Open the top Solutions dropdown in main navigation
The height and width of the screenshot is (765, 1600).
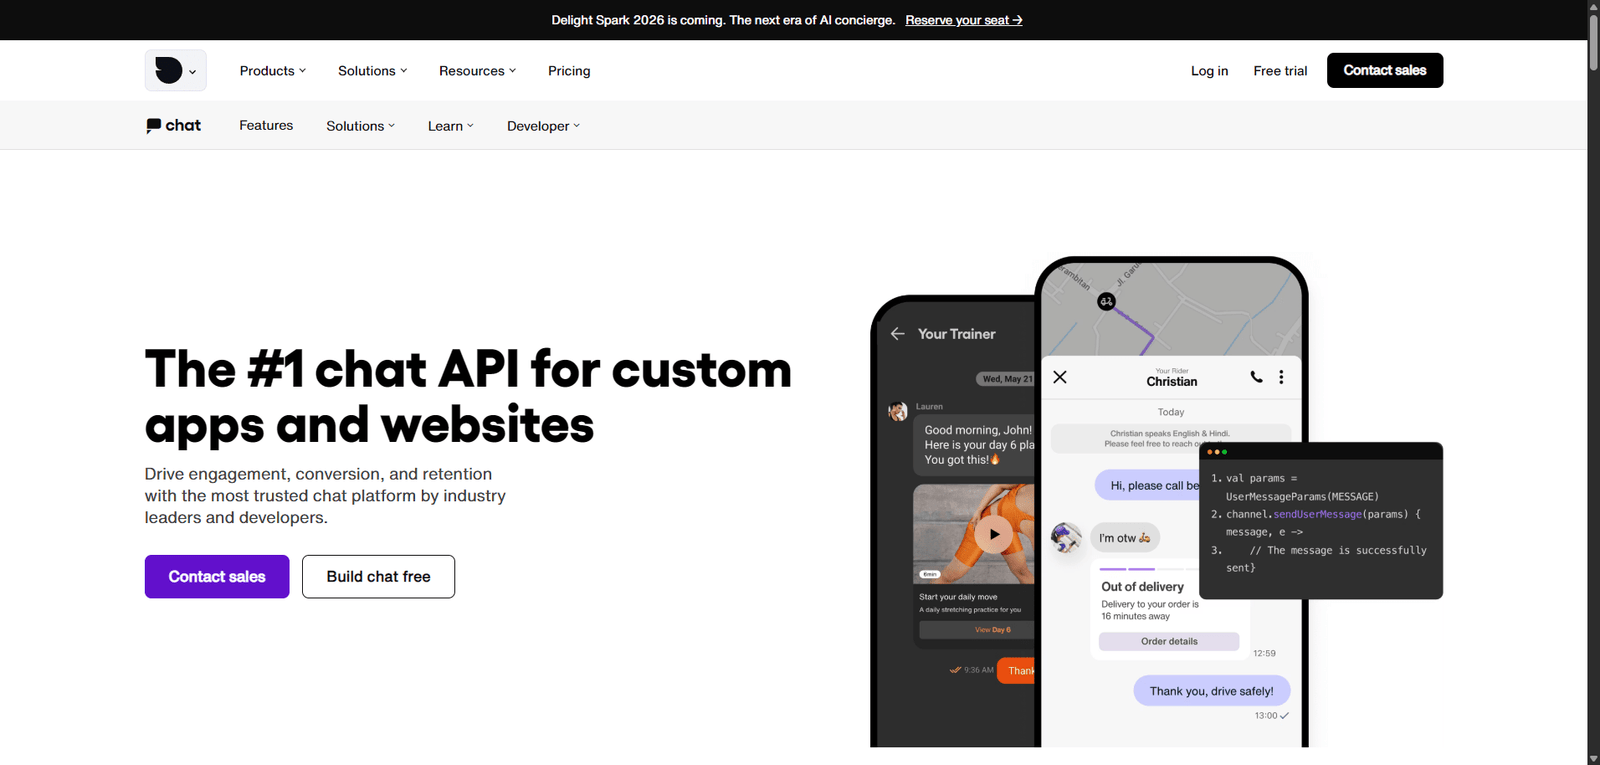coord(372,71)
